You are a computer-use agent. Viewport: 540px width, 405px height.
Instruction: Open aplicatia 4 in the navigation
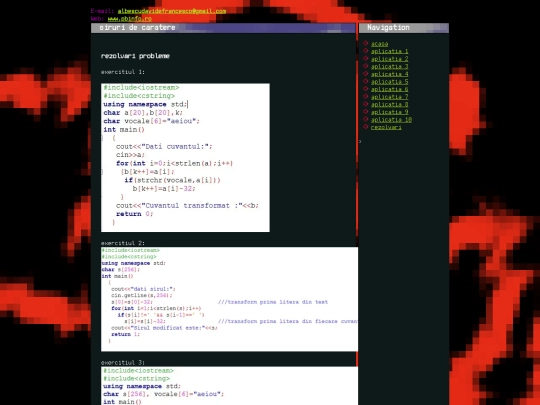(390, 74)
